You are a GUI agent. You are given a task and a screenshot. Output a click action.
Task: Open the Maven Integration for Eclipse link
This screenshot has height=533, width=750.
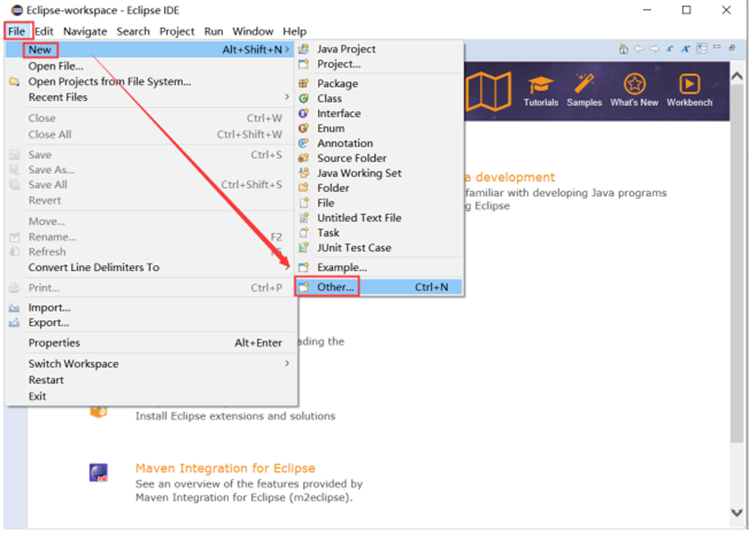[x=225, y=468]
